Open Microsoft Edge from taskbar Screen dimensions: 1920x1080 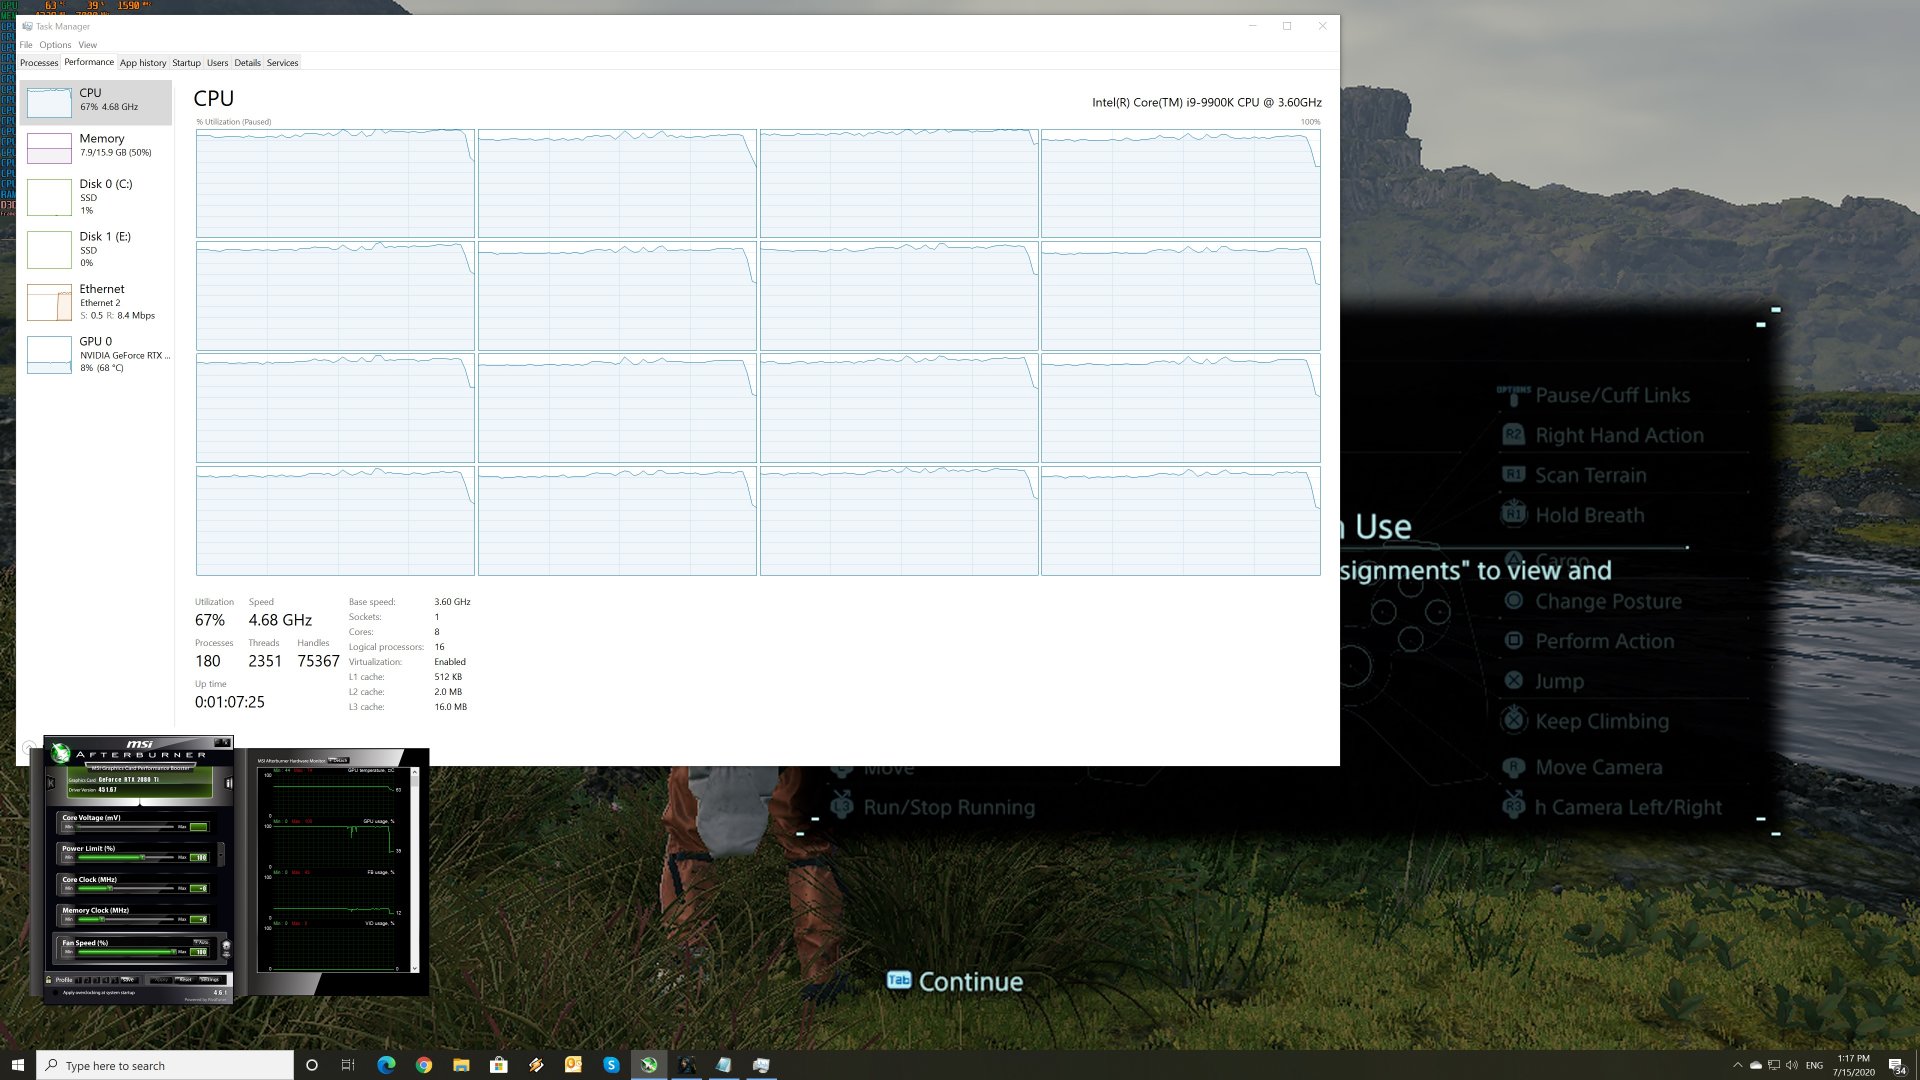click(x=386, y=1065)
